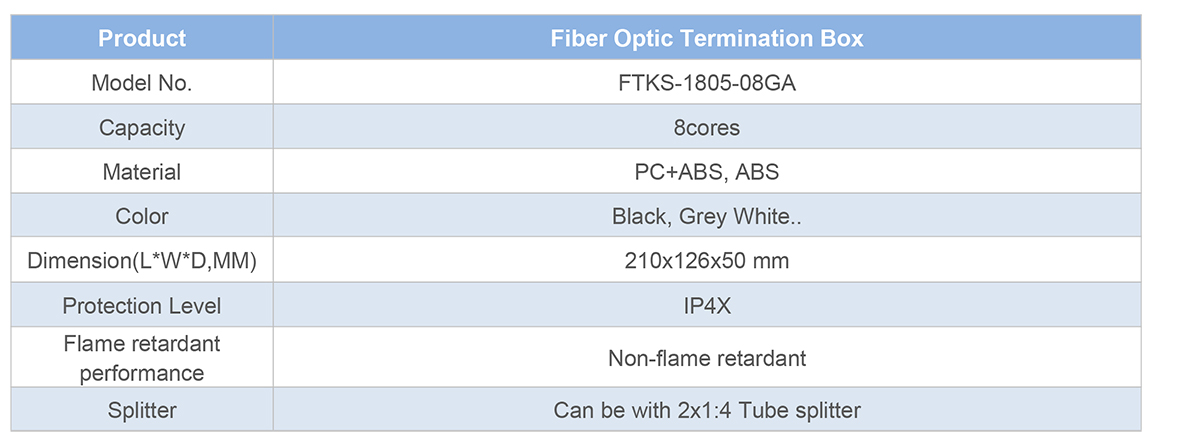
Task: Select the Protection Level label cell
Action: point(142,306)
